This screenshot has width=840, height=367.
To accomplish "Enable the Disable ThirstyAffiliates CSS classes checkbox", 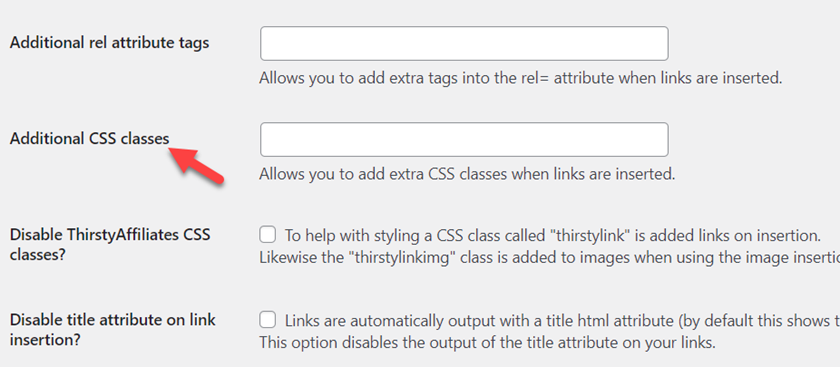I will (268, 235).
